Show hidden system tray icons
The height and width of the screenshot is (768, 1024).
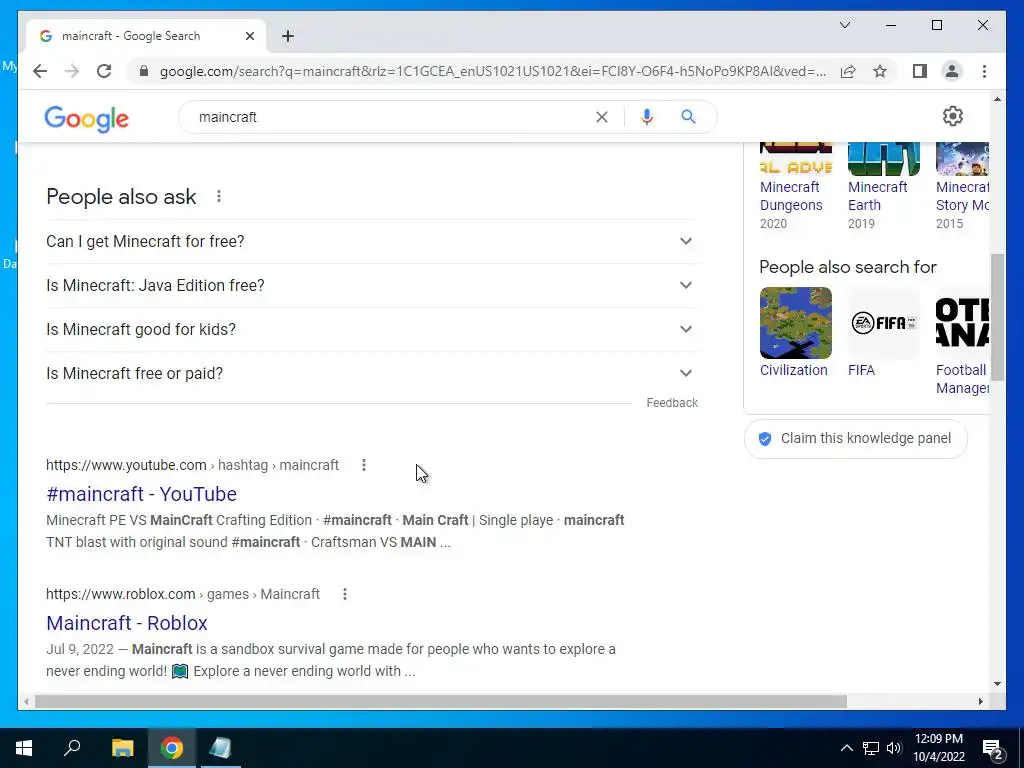pyautogui.click(x=846, y=748)
